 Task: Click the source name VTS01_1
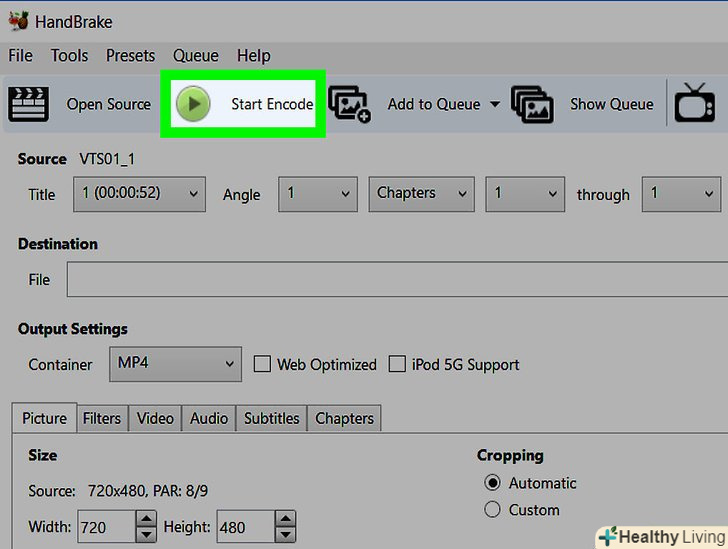coord(107,159)
